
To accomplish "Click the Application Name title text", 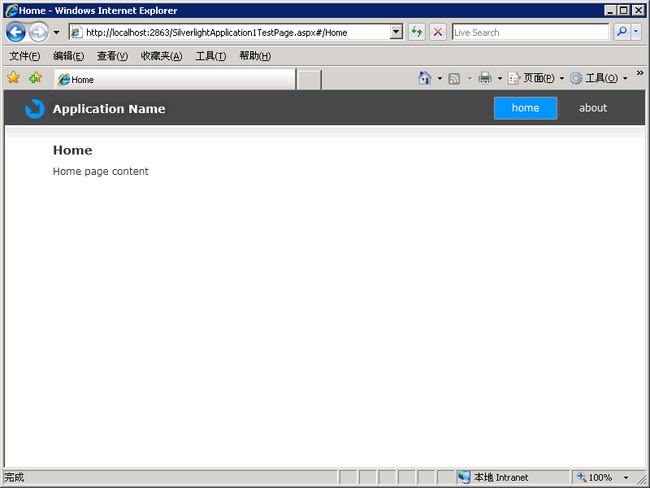I will (109, 109).
